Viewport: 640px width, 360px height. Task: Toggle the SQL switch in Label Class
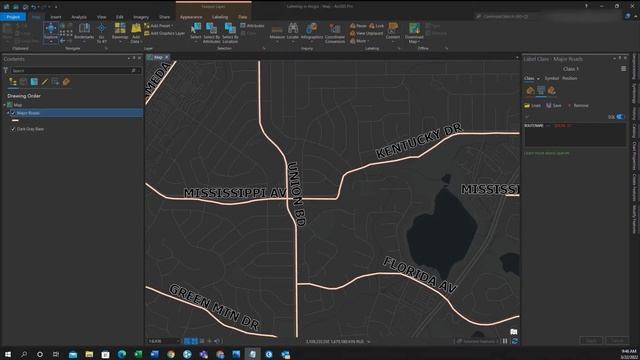(x=620, y=117)
